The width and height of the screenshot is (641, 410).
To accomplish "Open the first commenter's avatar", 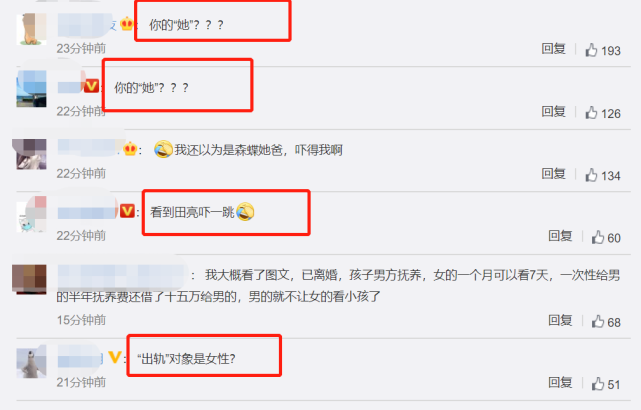I will 31,29.
